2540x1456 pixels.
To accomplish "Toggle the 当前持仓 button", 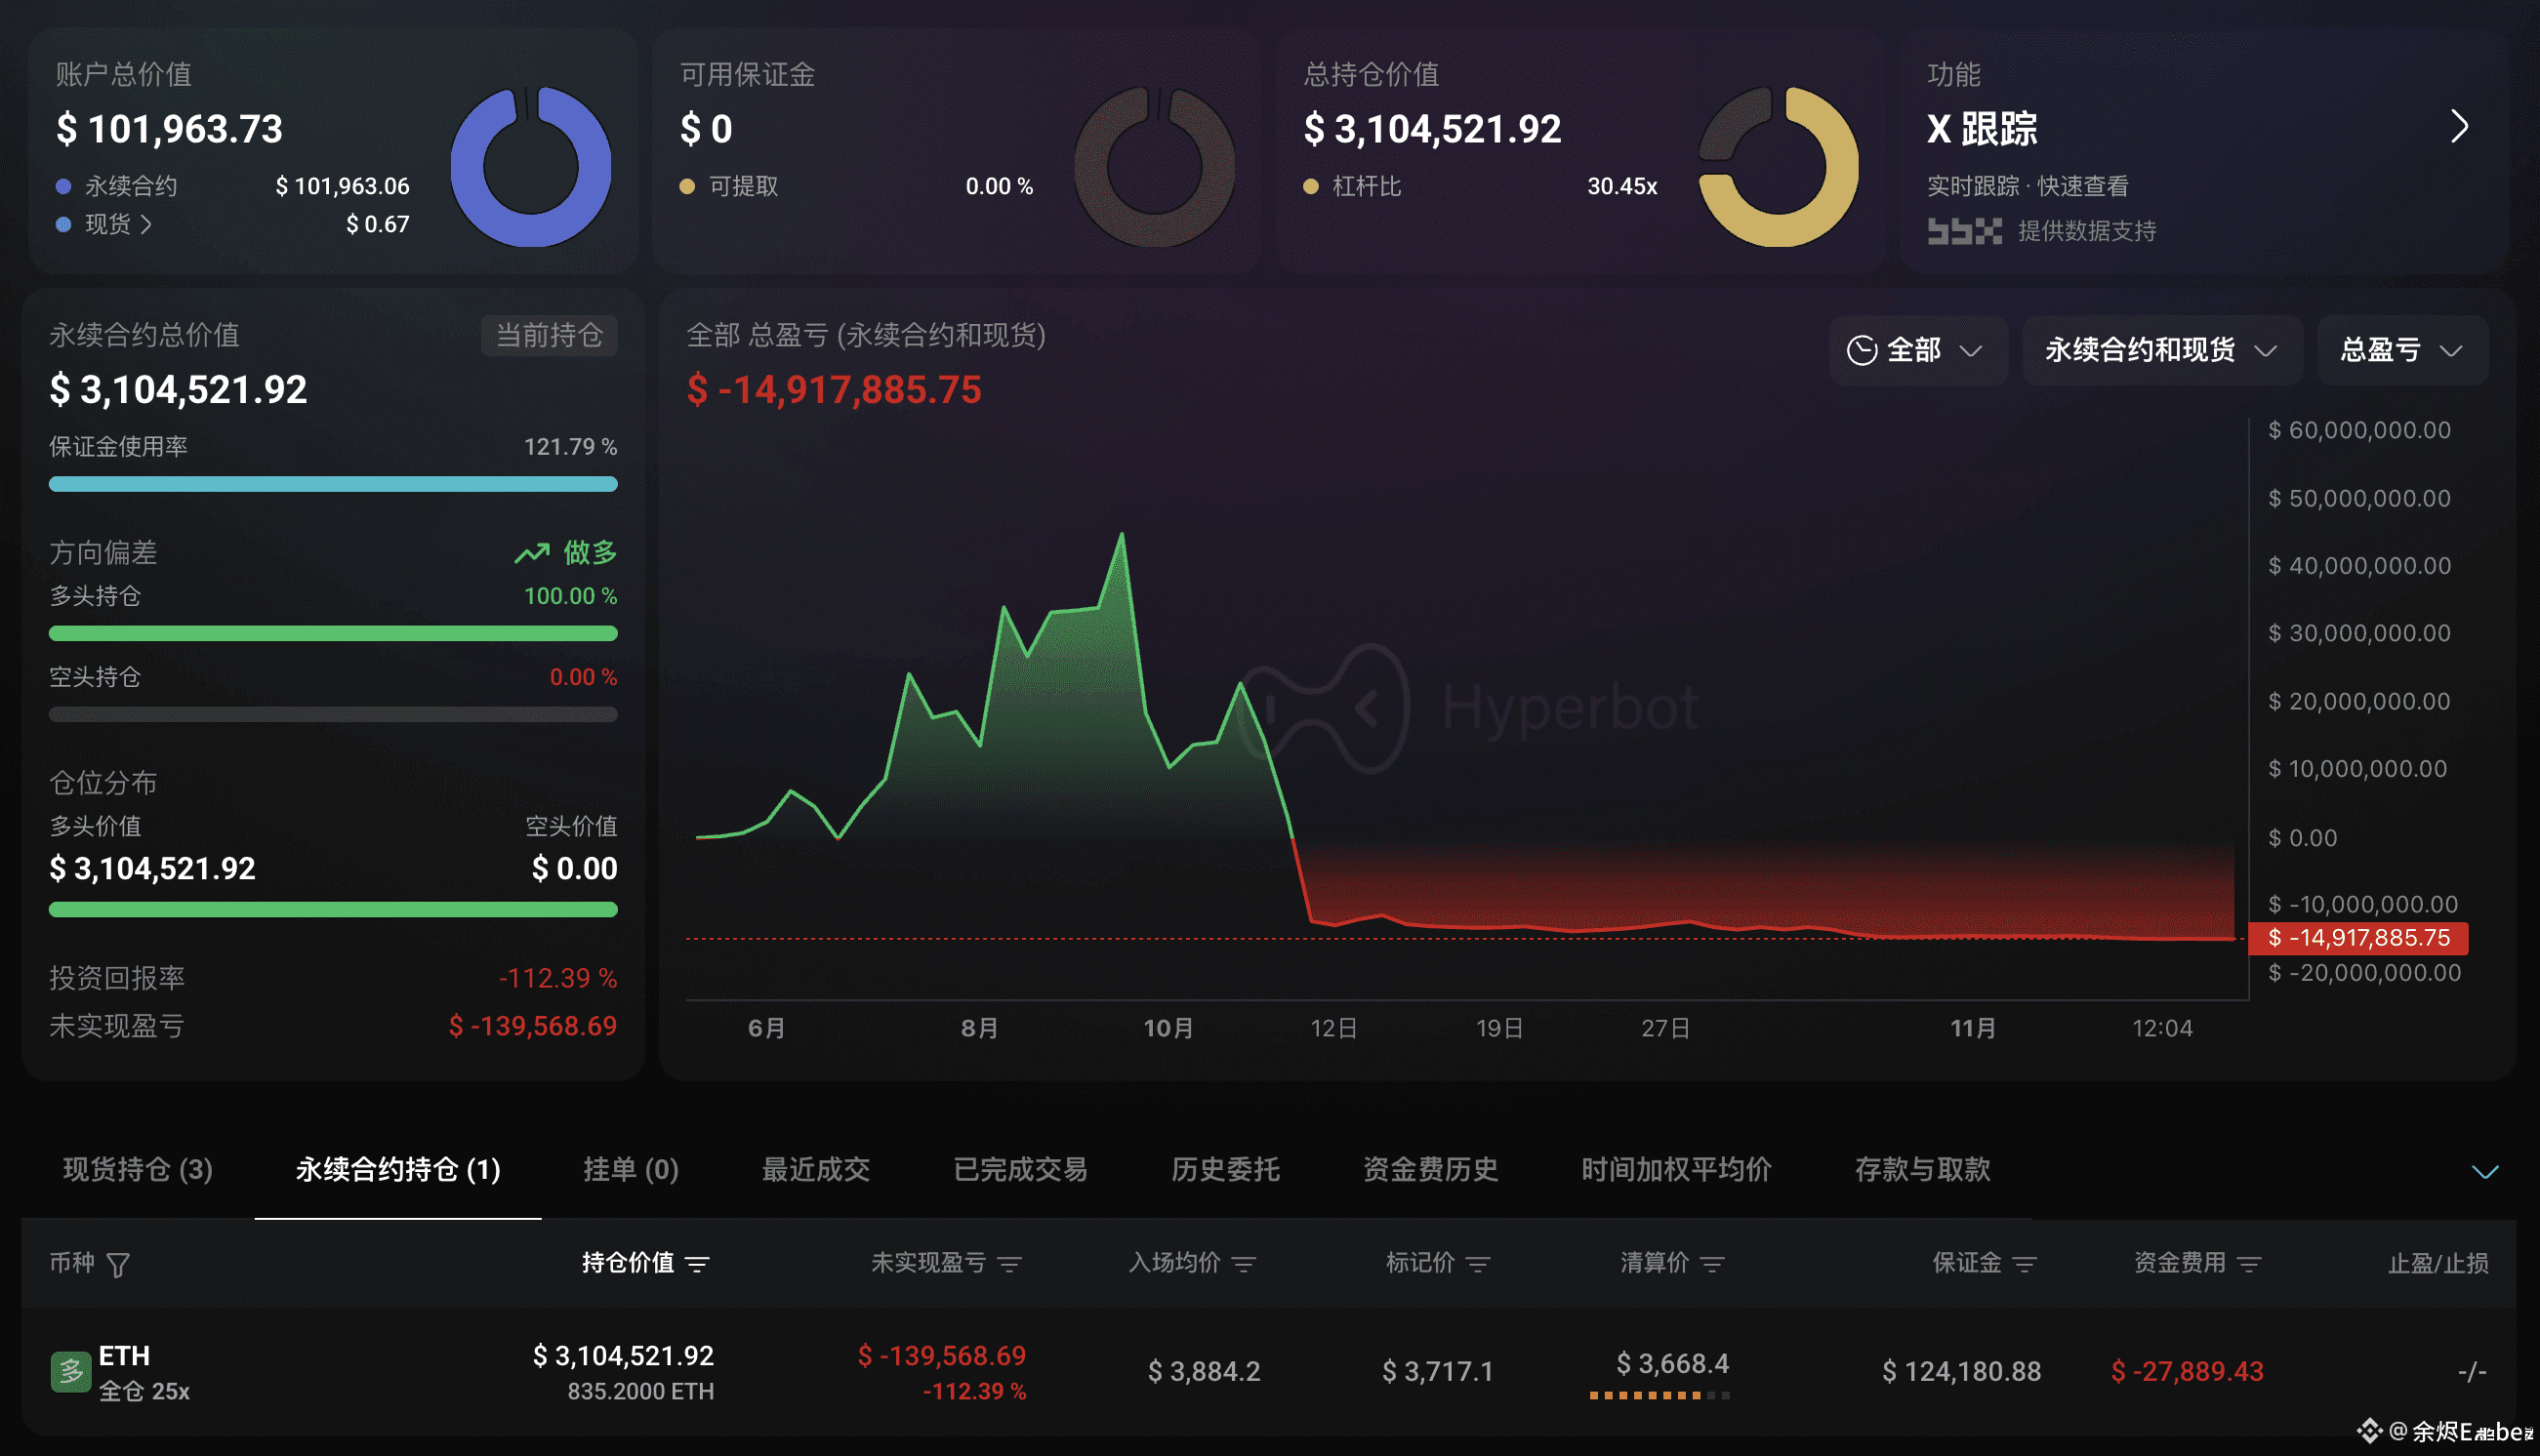I will click(x=549, y=335).
